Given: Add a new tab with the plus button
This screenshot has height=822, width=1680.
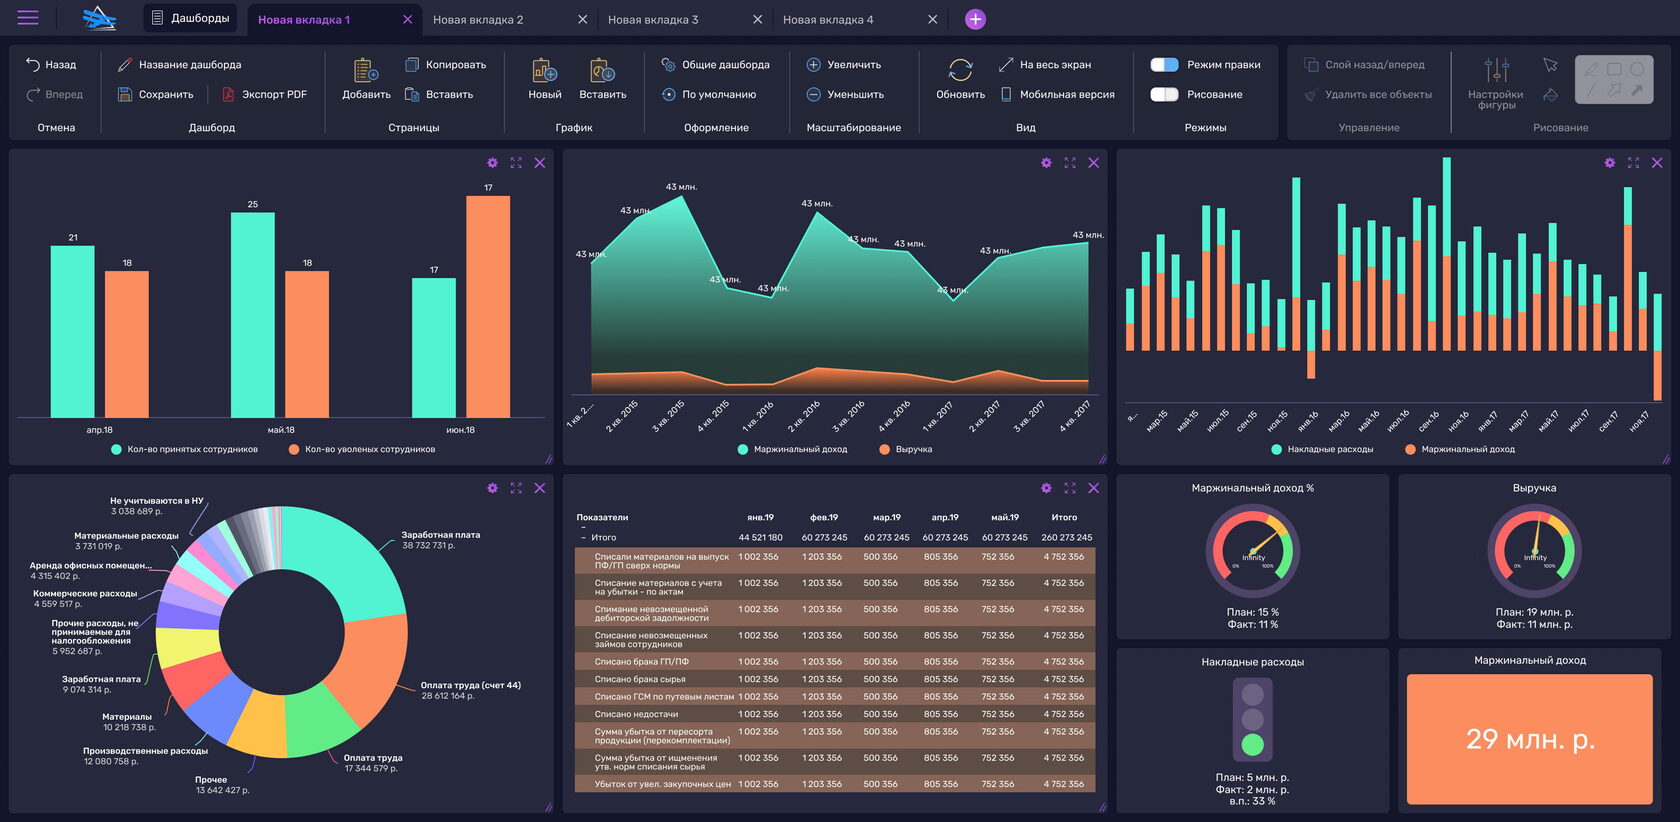Looking at the screenshot, I should pos(975,19).
